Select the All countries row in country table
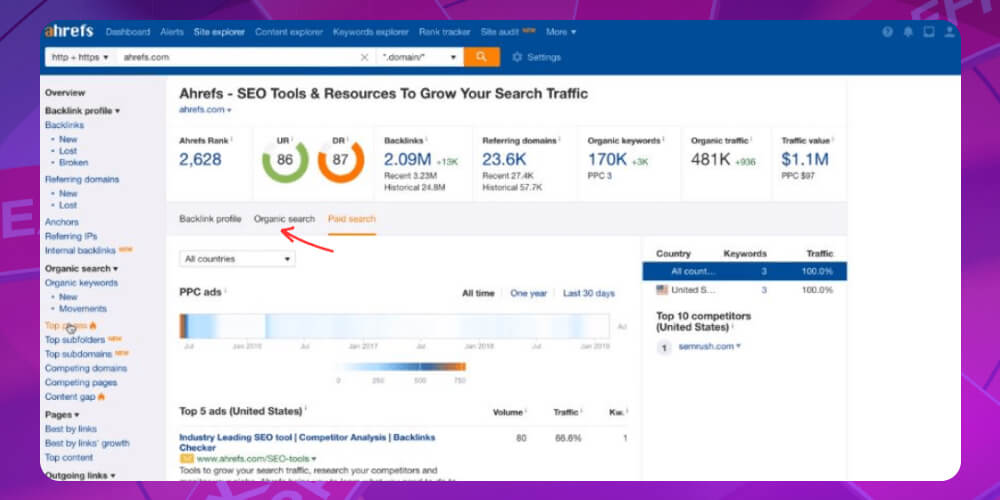 click(x=744, y=271)
